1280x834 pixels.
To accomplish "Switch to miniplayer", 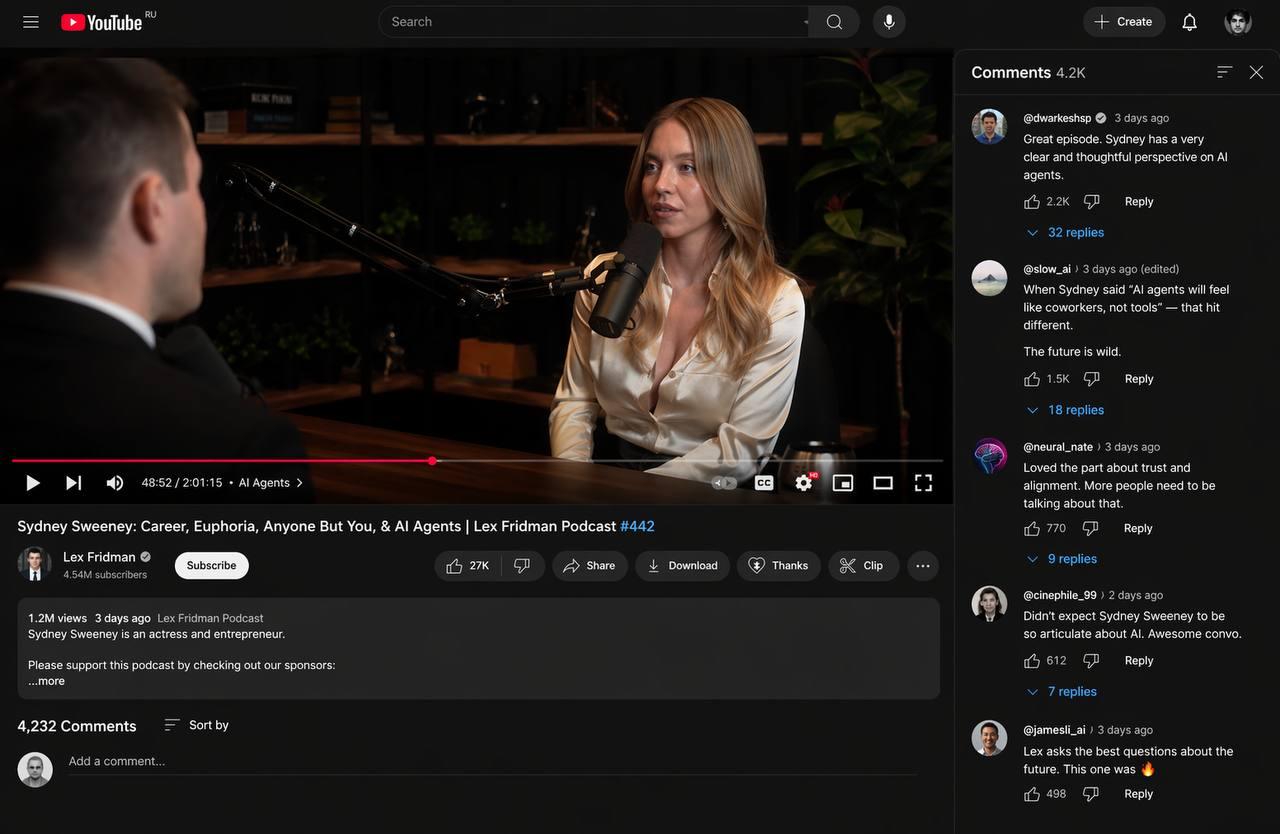I will pos(843,483).
